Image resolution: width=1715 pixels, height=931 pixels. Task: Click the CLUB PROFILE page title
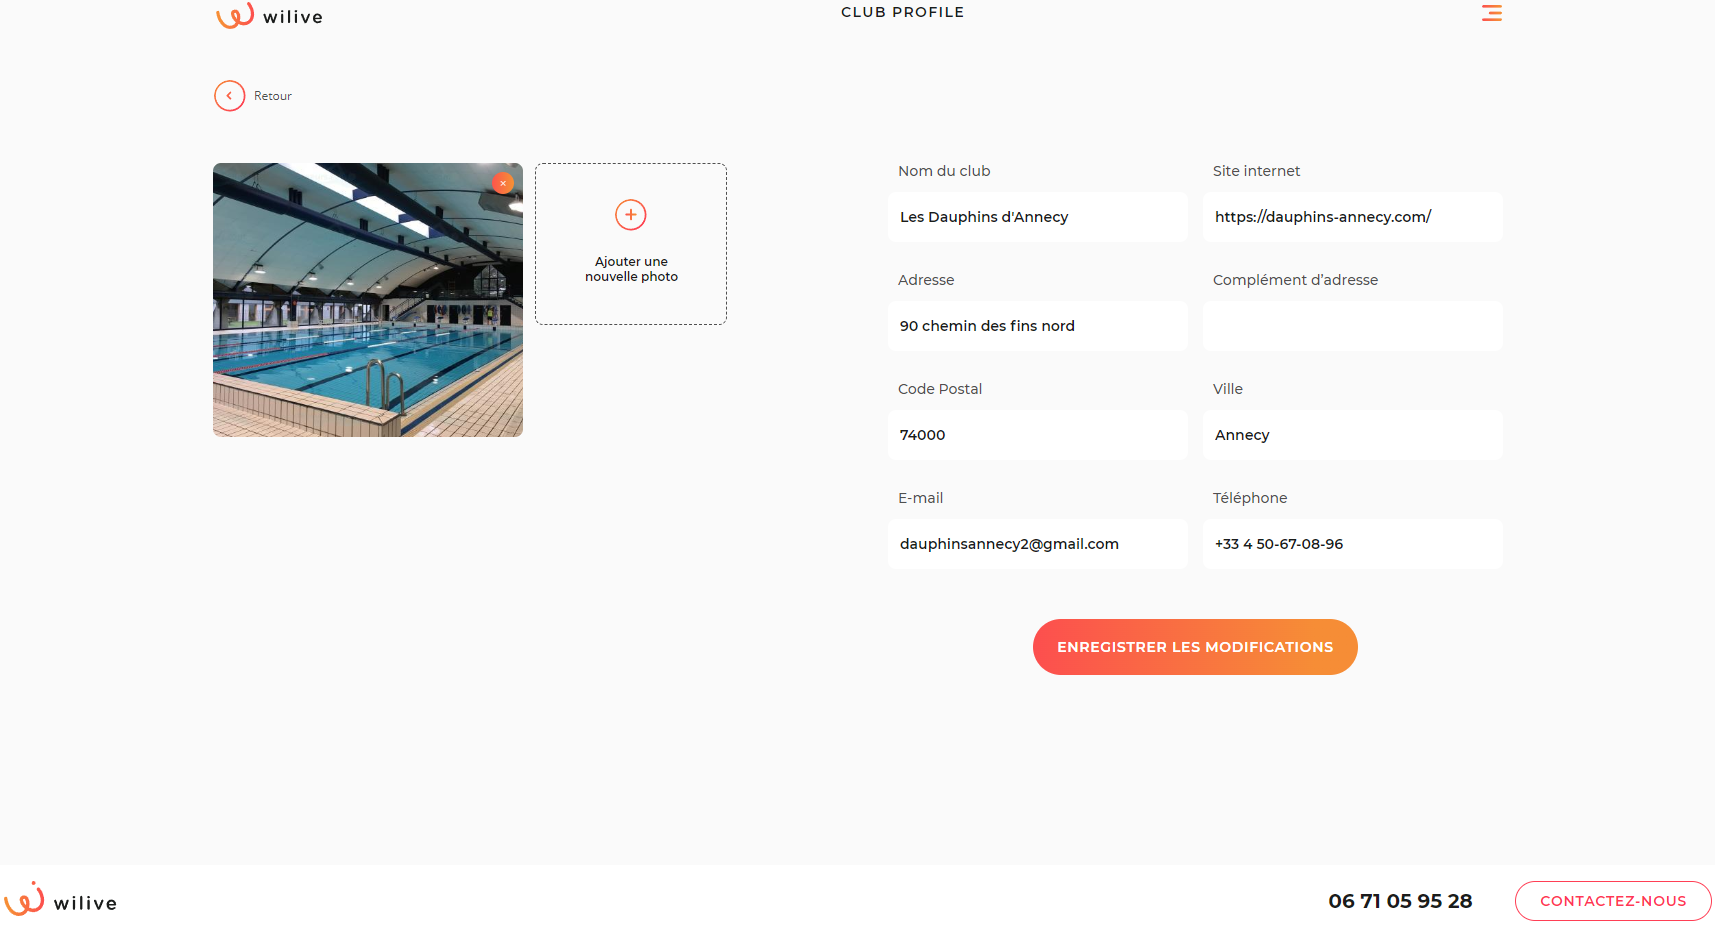(x=902, y=12)
